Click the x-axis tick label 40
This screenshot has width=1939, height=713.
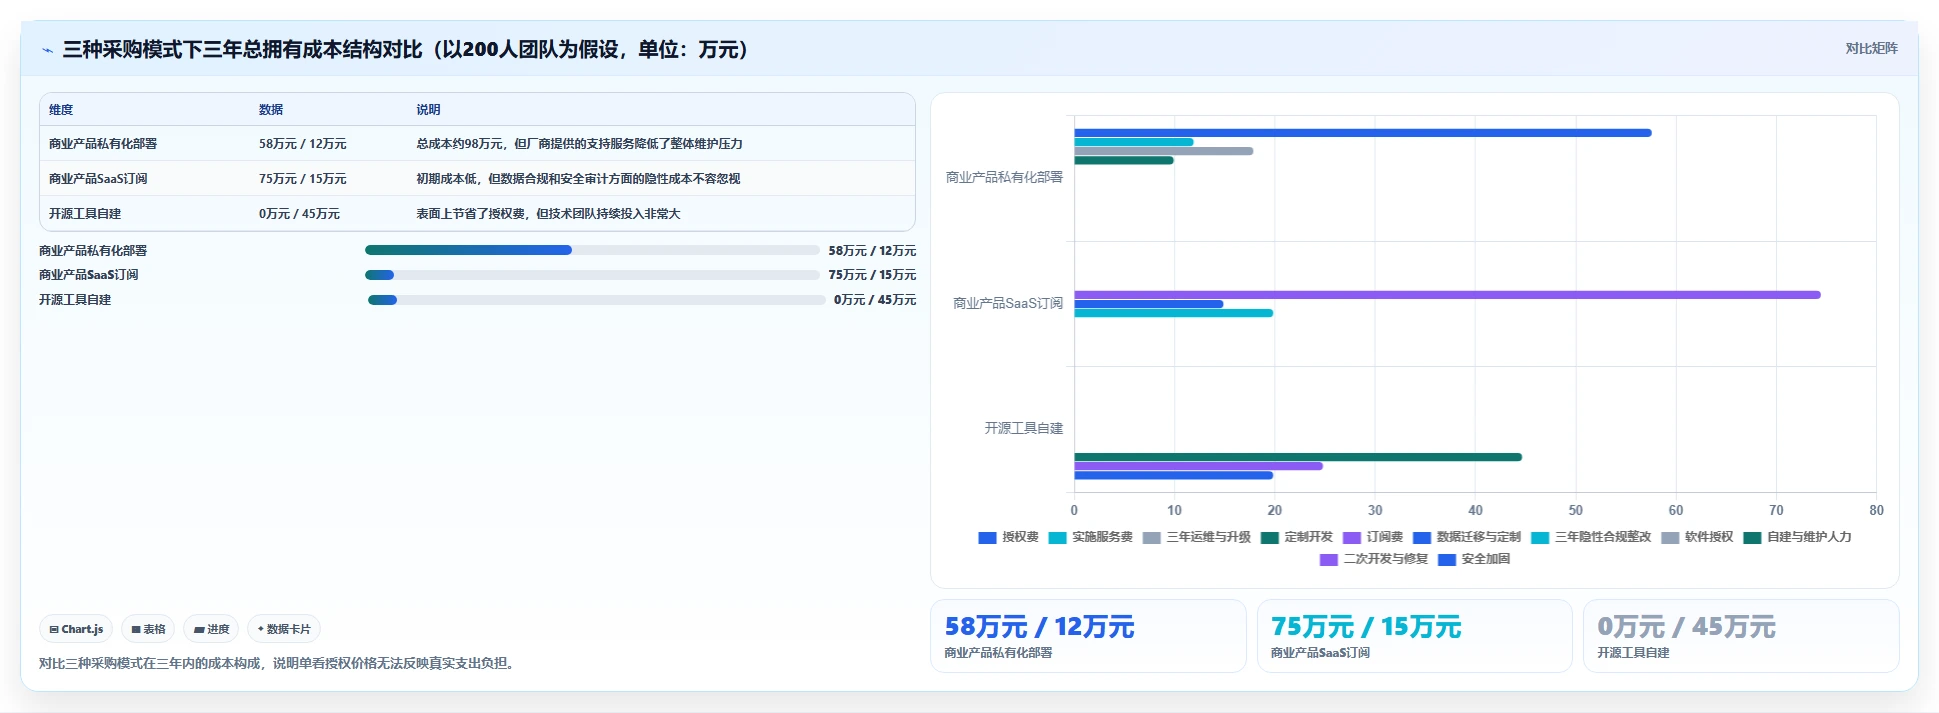click(x=1475, y=510)
